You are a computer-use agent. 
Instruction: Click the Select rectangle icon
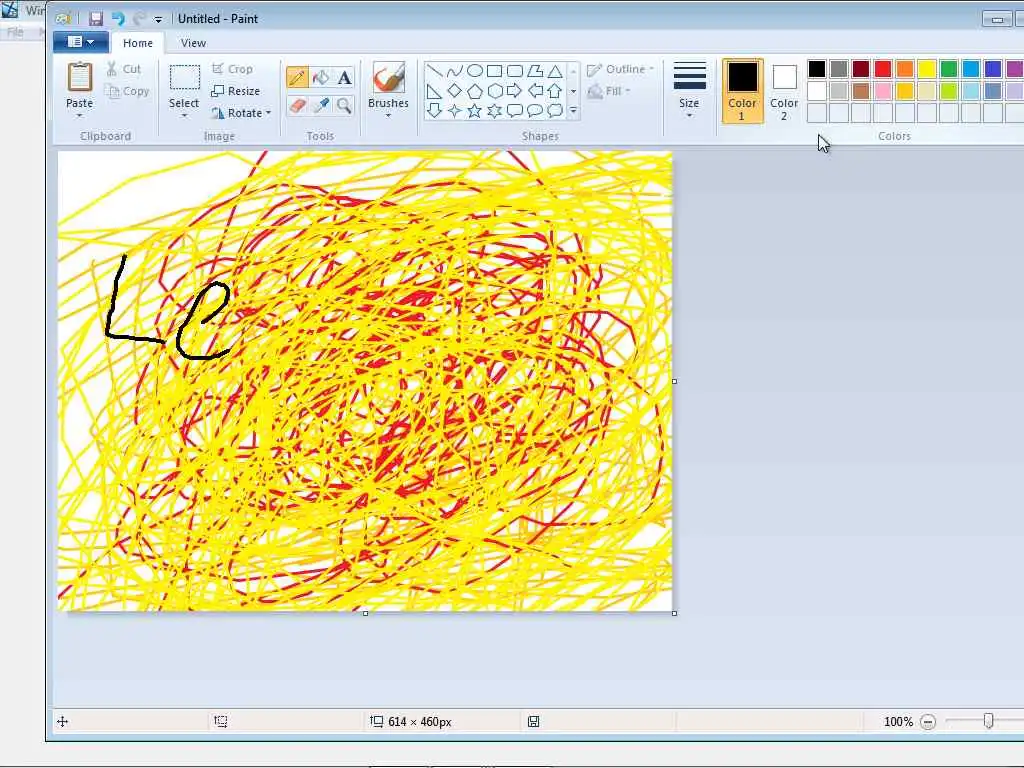pyautogui.click(x=185, y=78)
